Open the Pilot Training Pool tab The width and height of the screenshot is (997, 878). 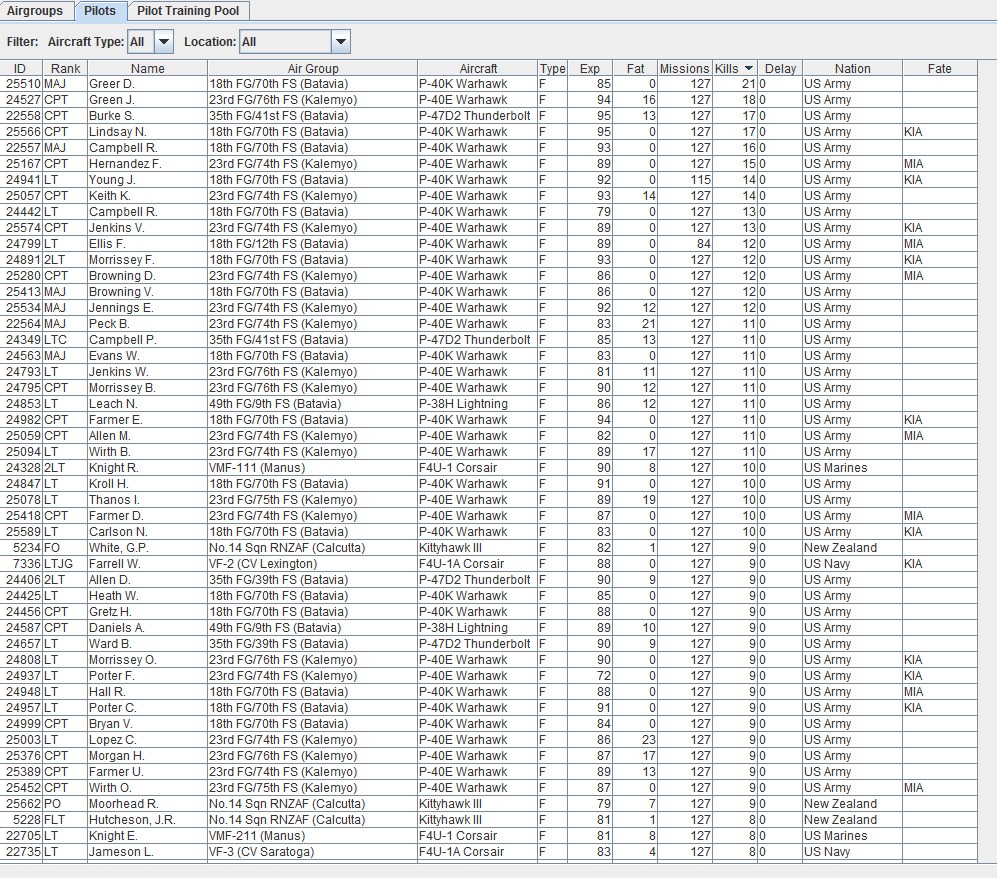[x=188, y=11]
